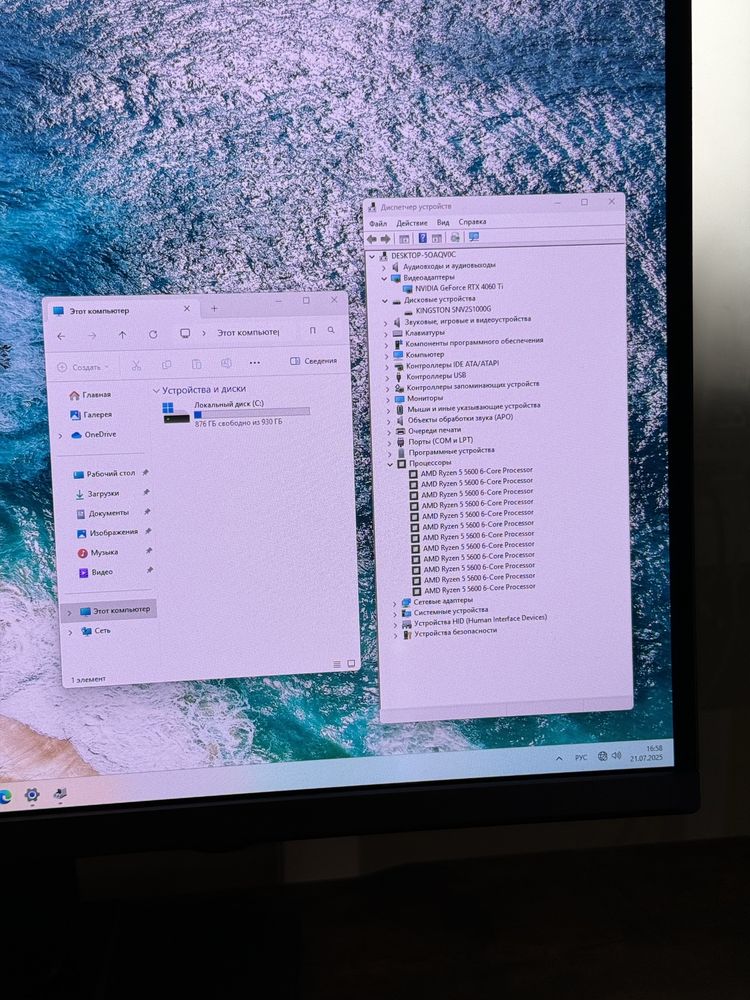Open the Вид menu in Device Manager

click(x=443, y=223)
